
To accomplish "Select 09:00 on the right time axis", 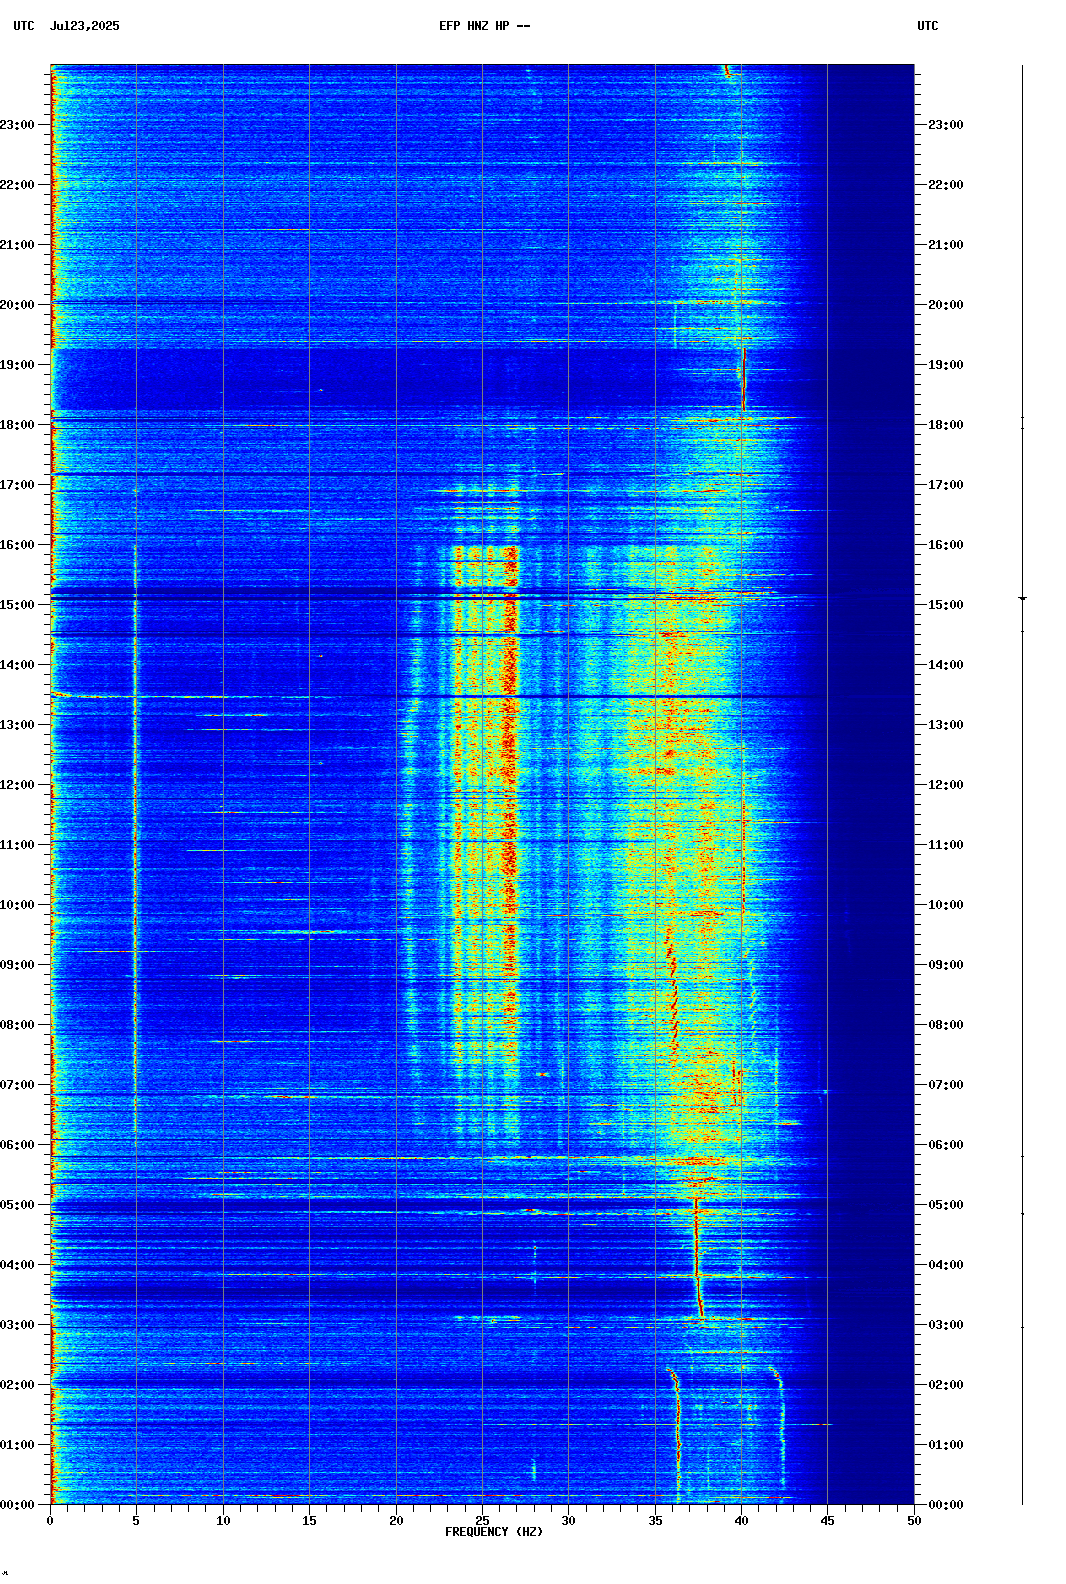I will (946, 965).
